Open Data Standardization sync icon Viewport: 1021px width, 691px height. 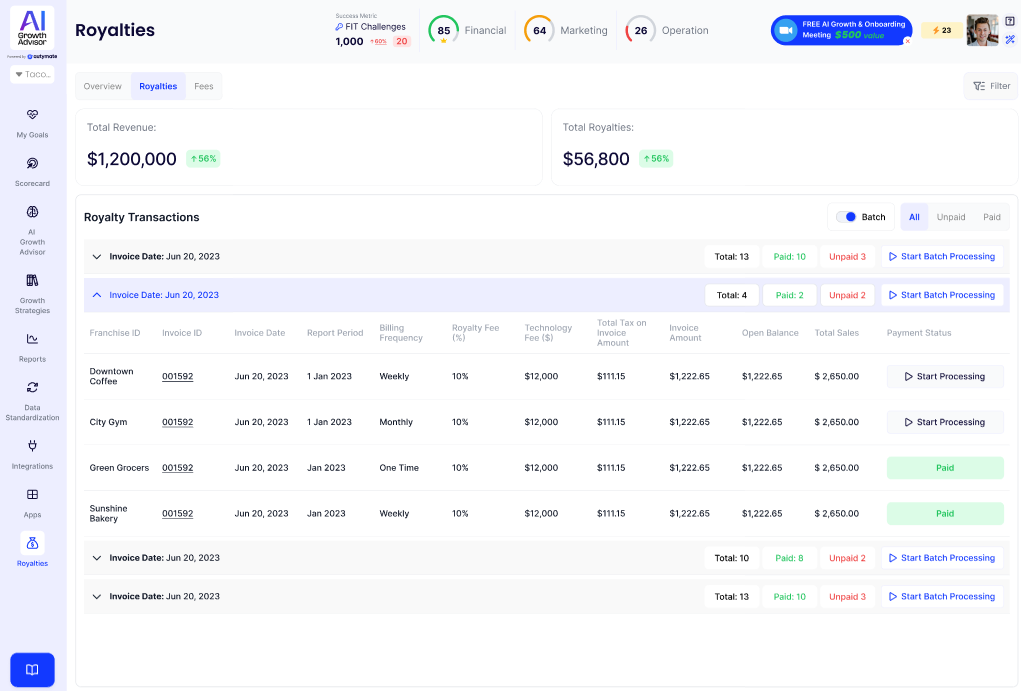(x=32, y=388)
